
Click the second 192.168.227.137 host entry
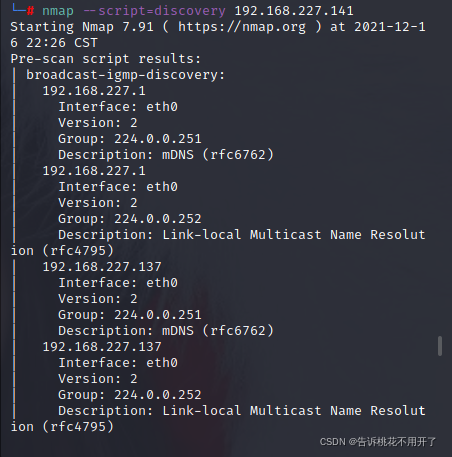click(x=102, y=347)
